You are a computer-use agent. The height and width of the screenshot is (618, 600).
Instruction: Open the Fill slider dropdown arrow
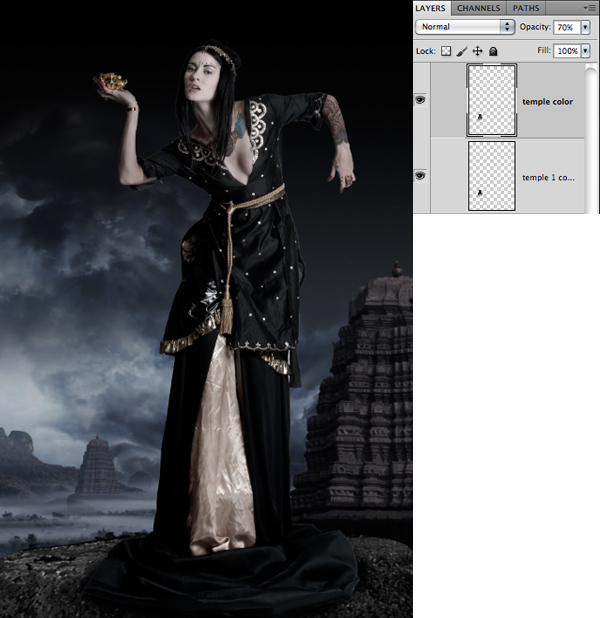pyautogui.click(x=585, y=51)
